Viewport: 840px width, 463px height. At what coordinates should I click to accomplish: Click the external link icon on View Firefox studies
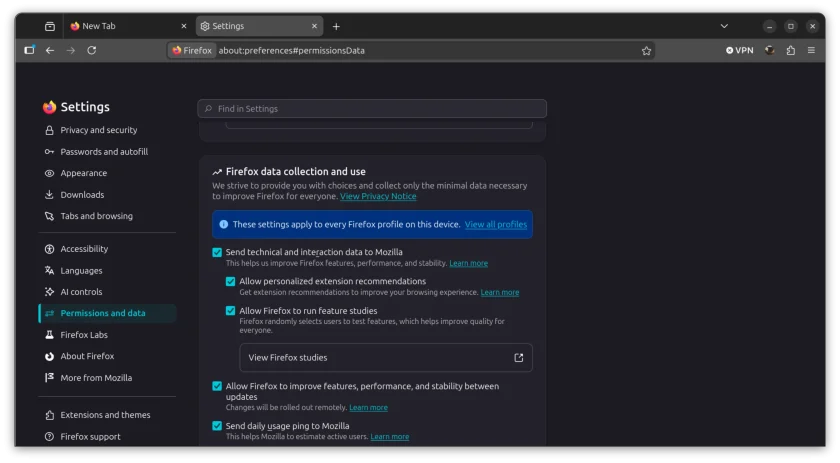[519, 357]
